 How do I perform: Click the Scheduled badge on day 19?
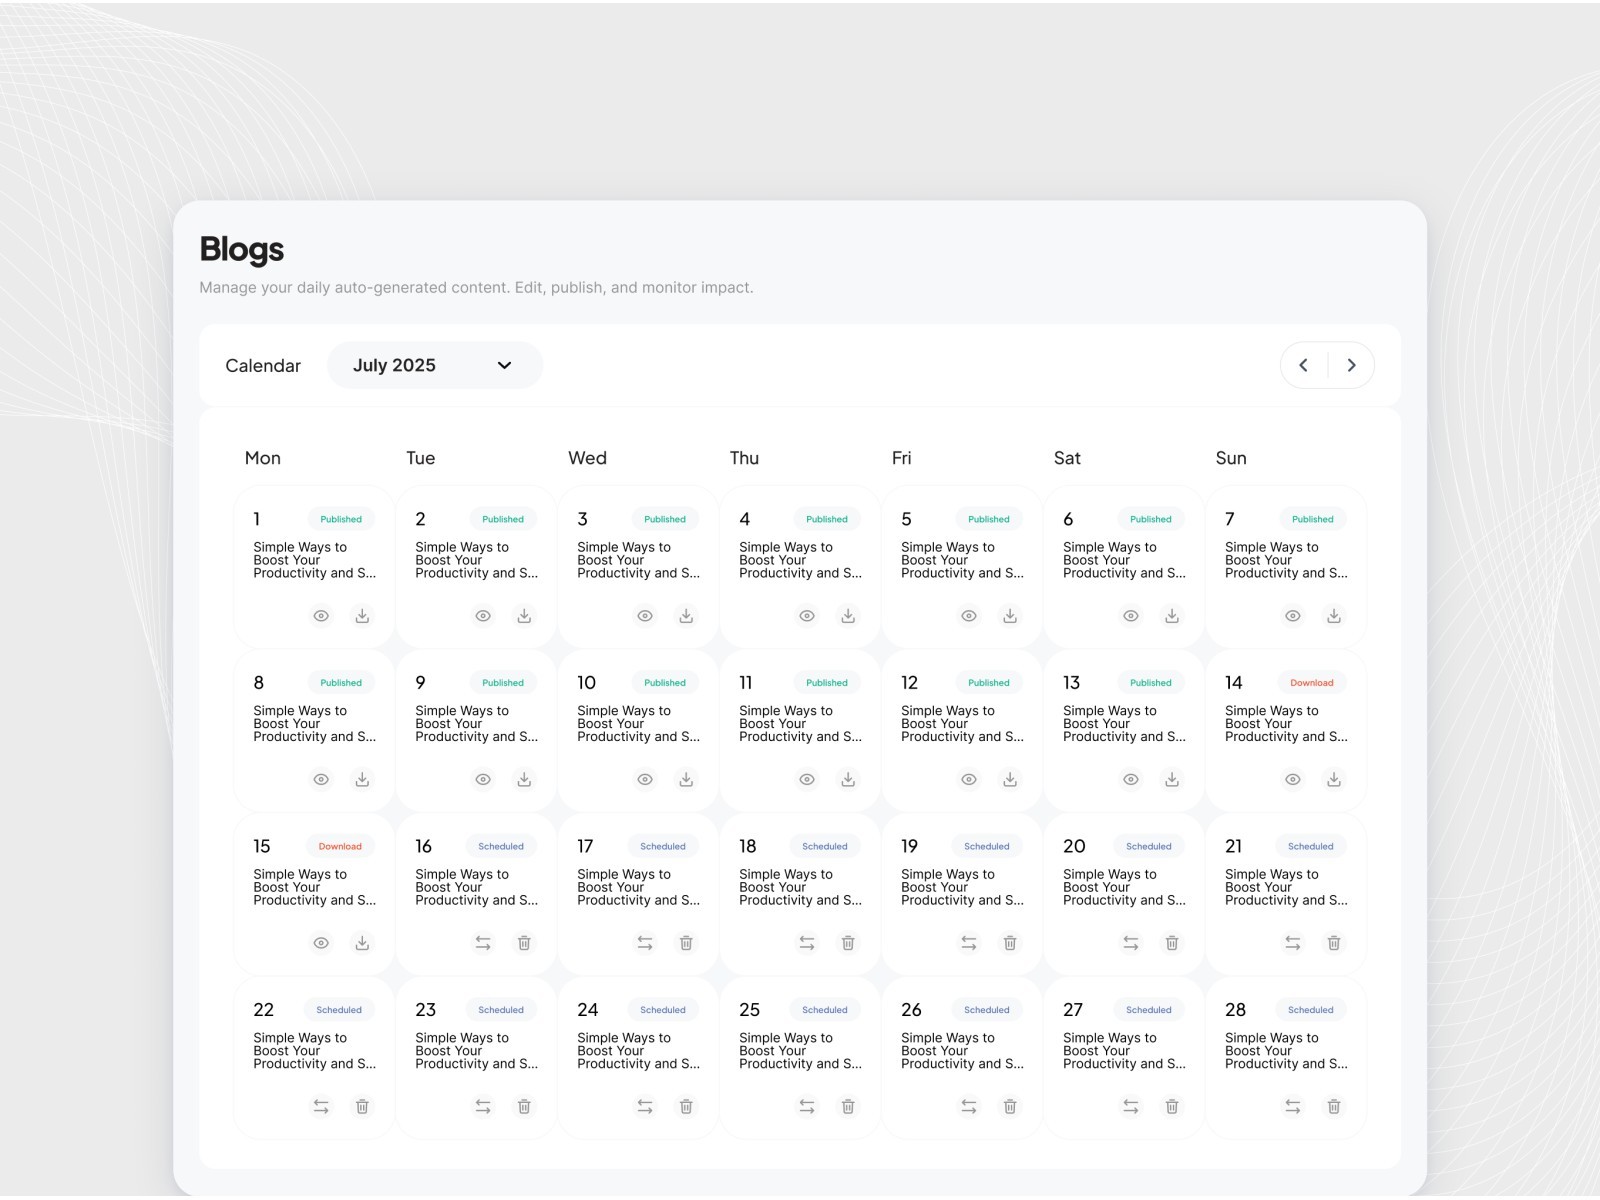click(986, 846)
